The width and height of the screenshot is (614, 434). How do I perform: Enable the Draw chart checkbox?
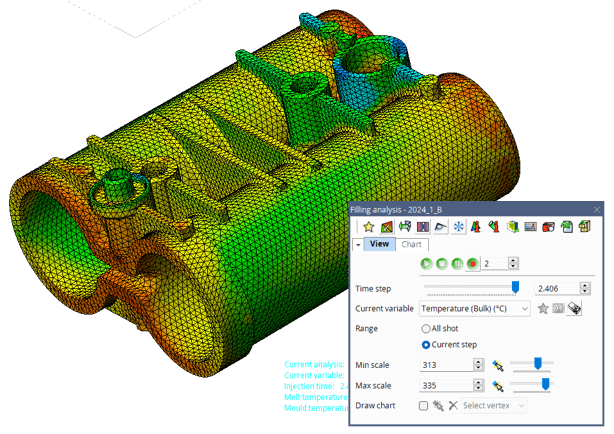pyautogui.click(x=423, y=405)
